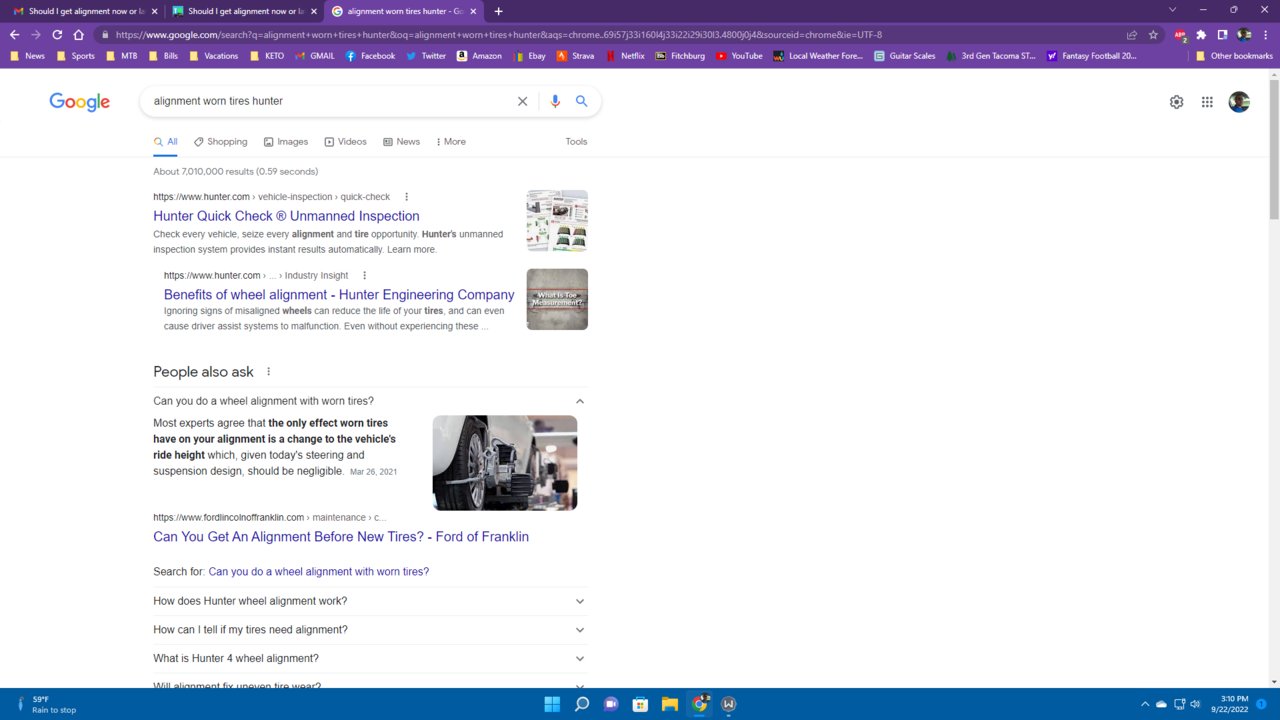The height and width of the screenshot is (720, 1280).
Task: Open the Google apps grid
Action: coord(1207,102)
